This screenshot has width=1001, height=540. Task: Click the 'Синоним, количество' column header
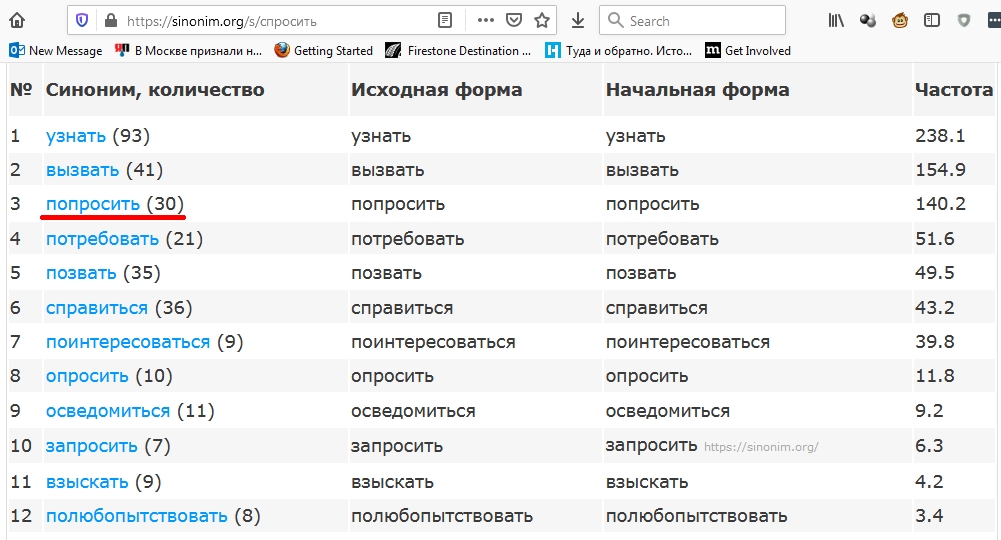tap(155, 90)
